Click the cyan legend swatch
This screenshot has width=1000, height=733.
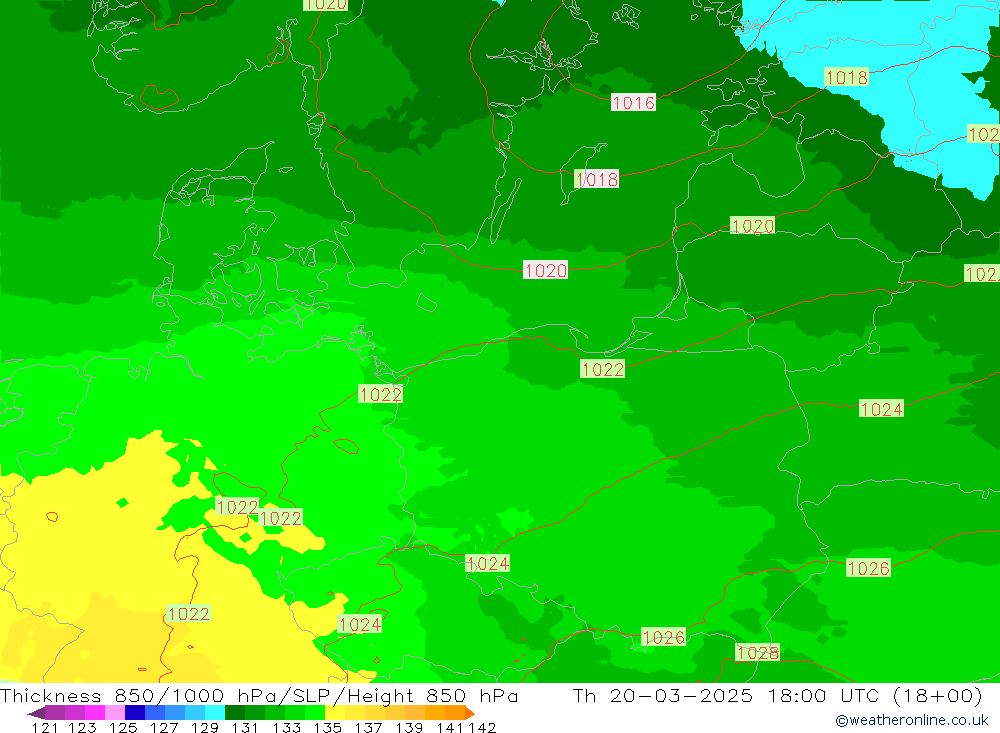tap(215, 713)
